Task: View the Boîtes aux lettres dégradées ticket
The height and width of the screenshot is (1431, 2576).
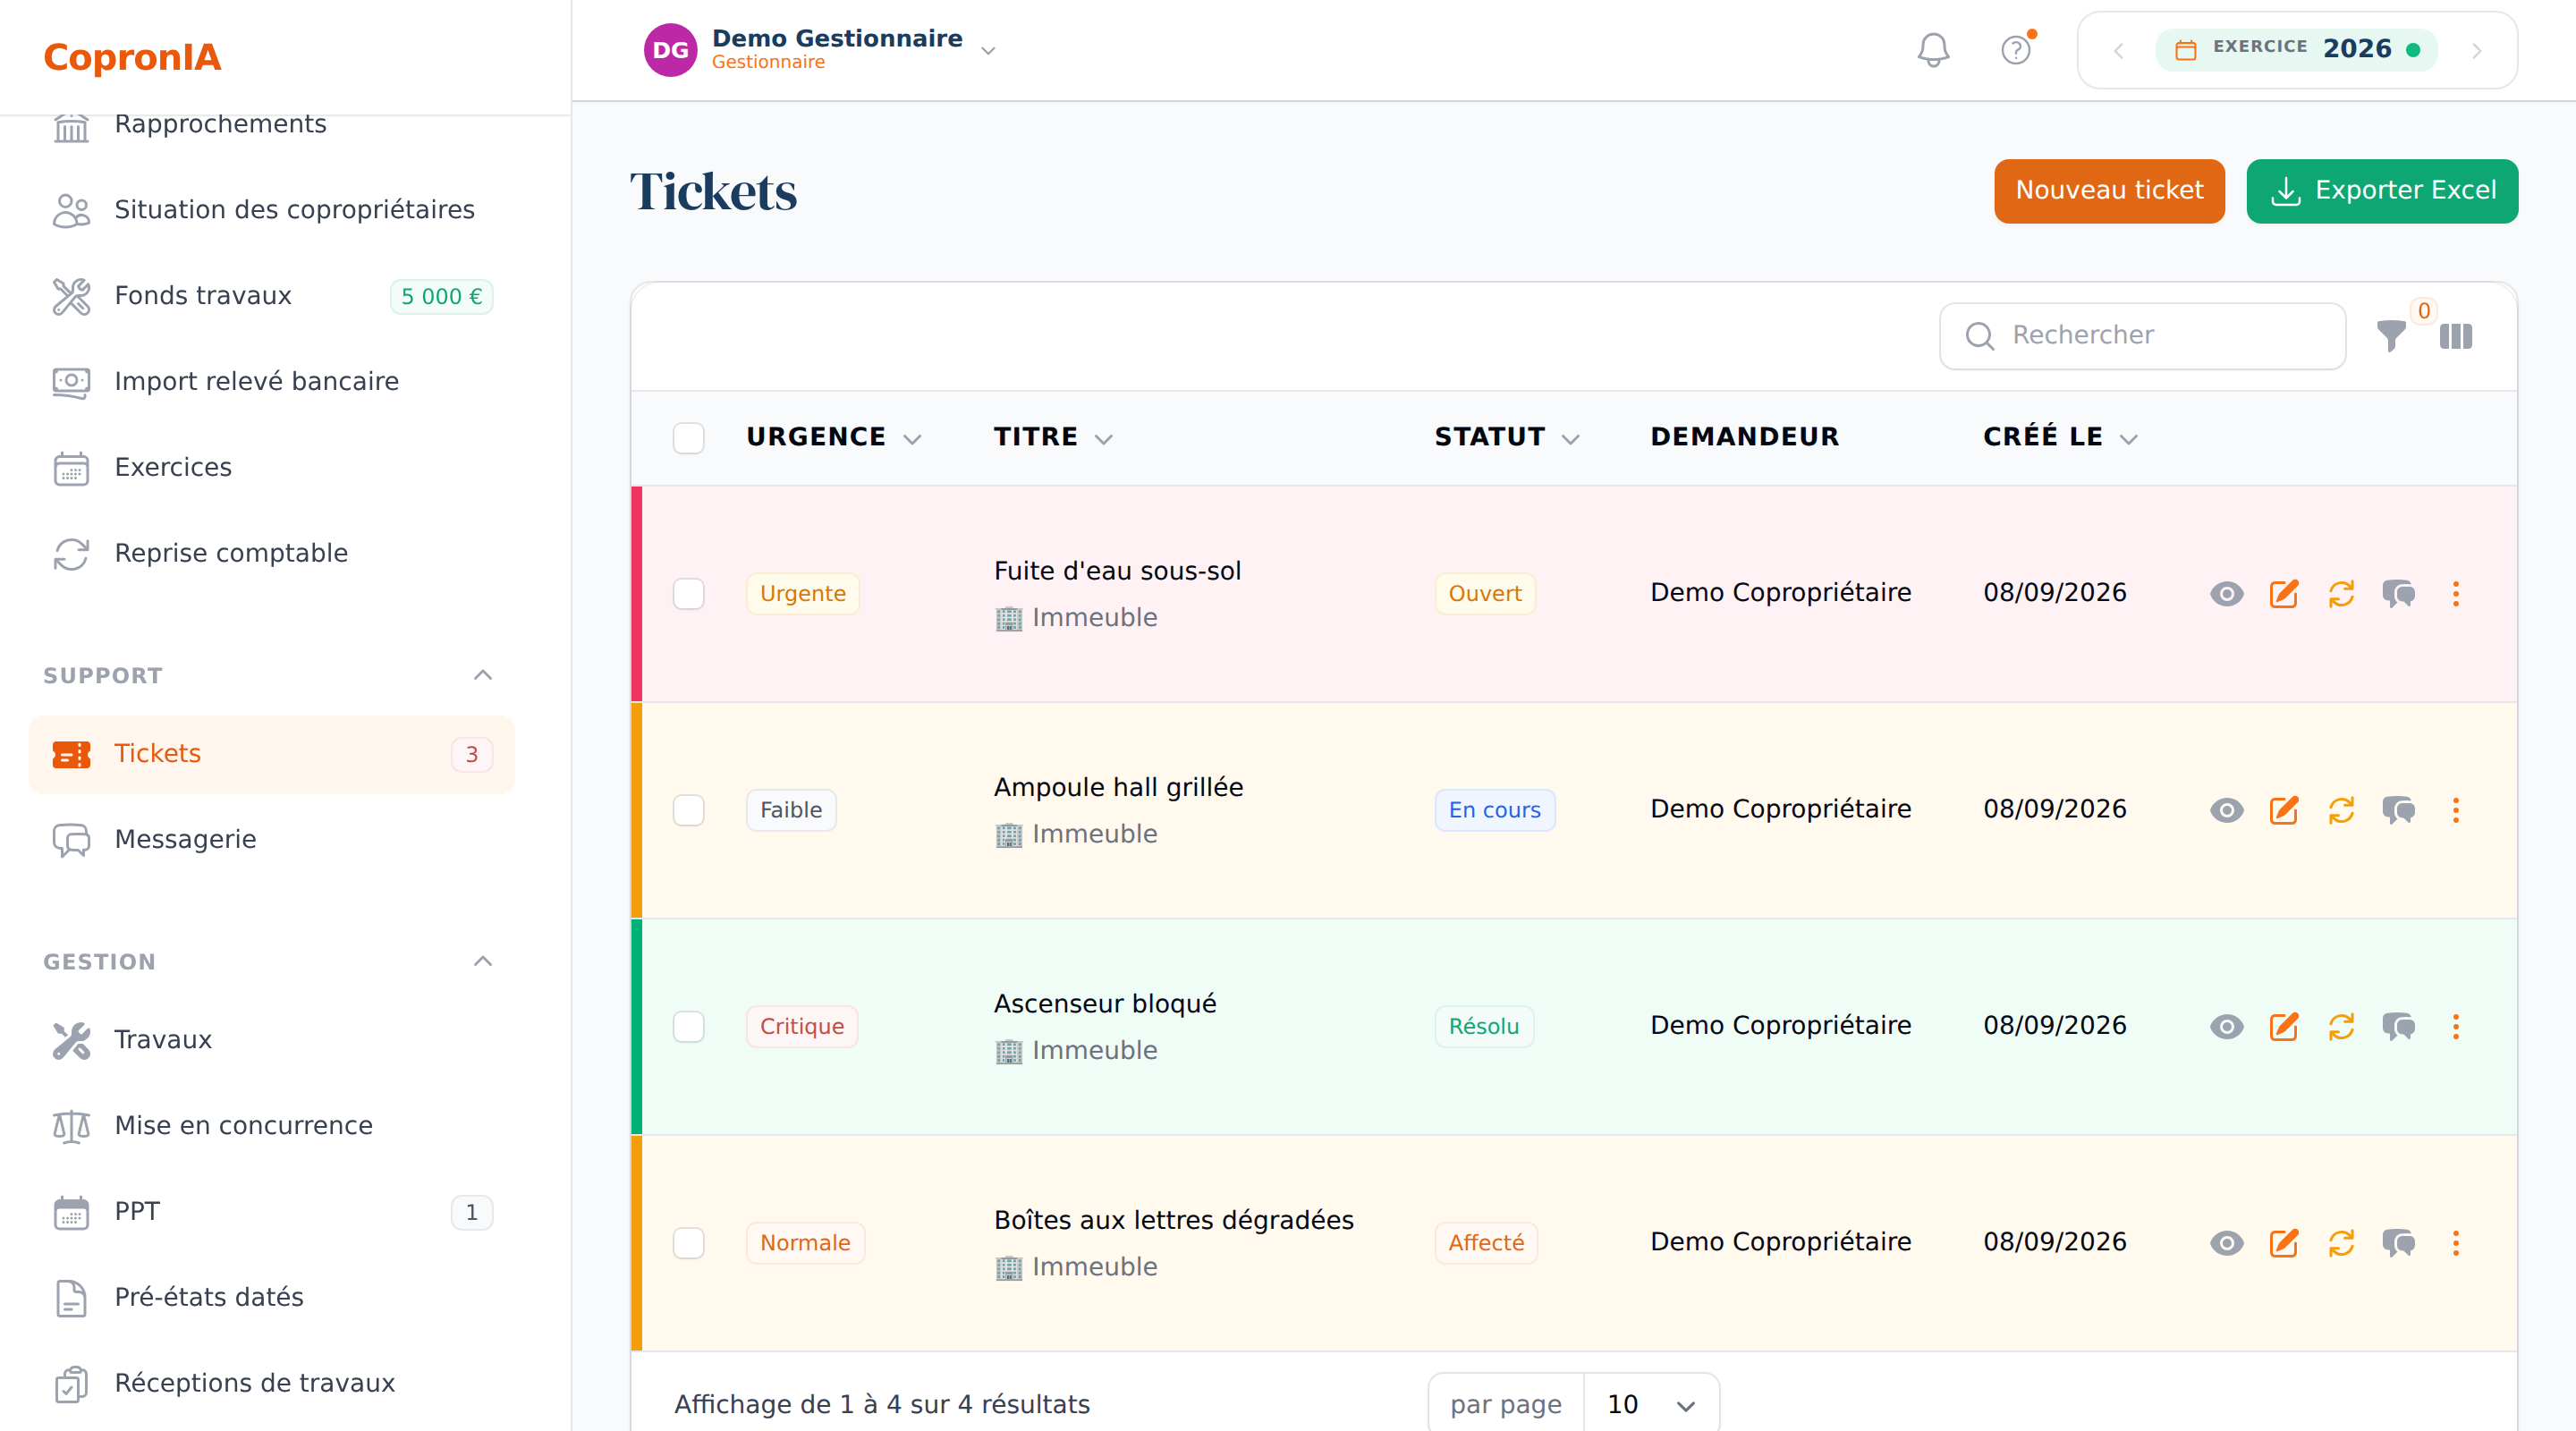Action: 2226,1243
